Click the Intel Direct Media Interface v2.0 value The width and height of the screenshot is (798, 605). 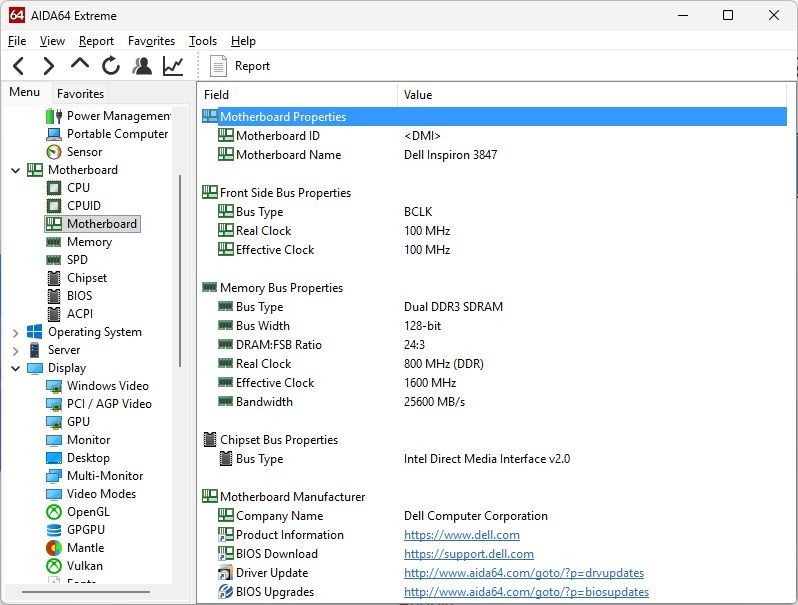tap(487, 459)
